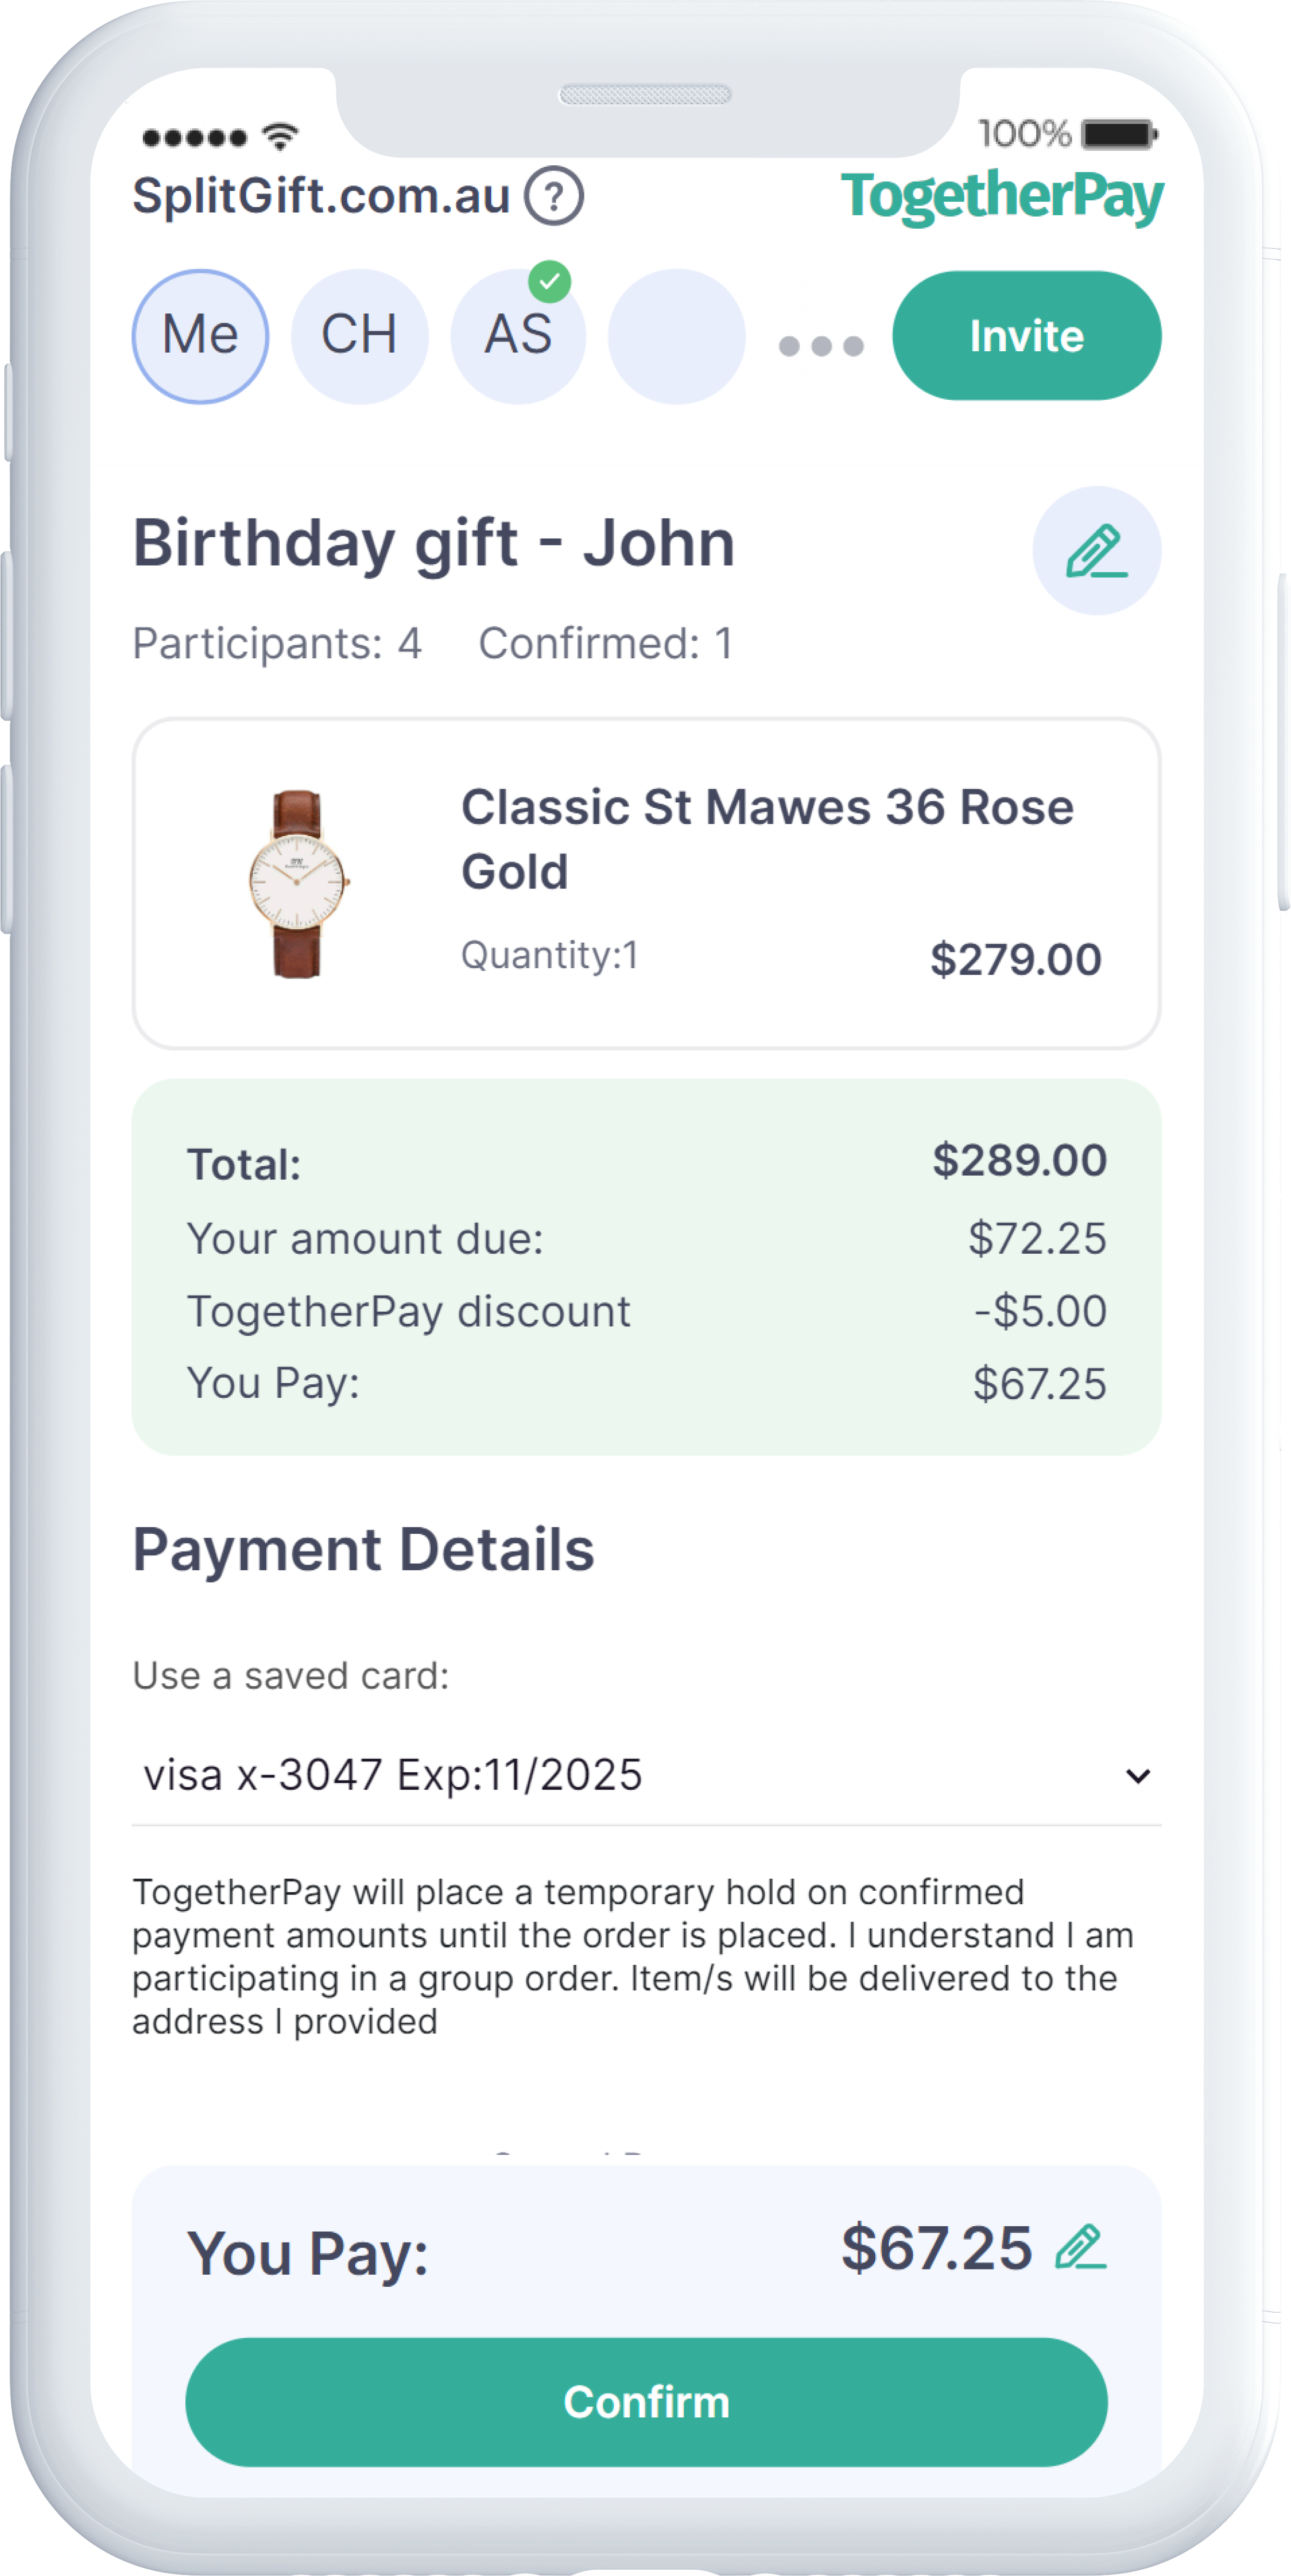Tap the TogetherPay discount row

[646, 1311]
